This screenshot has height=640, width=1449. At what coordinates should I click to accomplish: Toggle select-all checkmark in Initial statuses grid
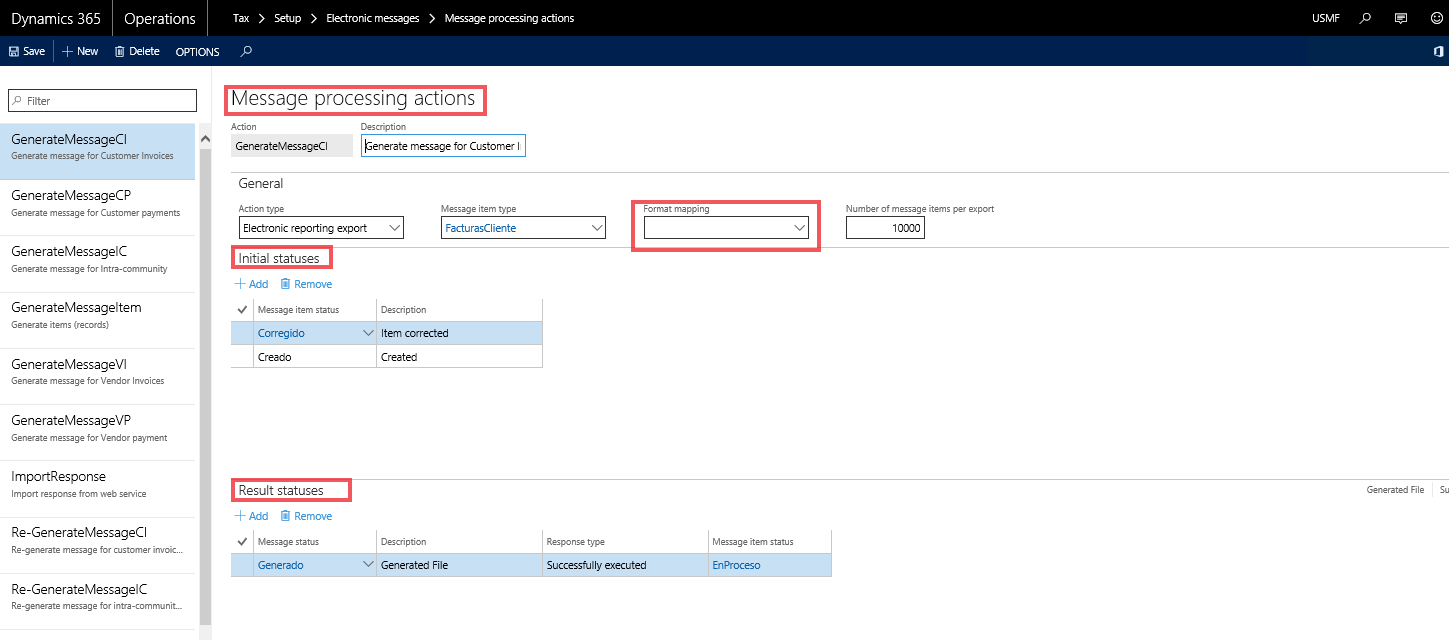pos(242,310)
